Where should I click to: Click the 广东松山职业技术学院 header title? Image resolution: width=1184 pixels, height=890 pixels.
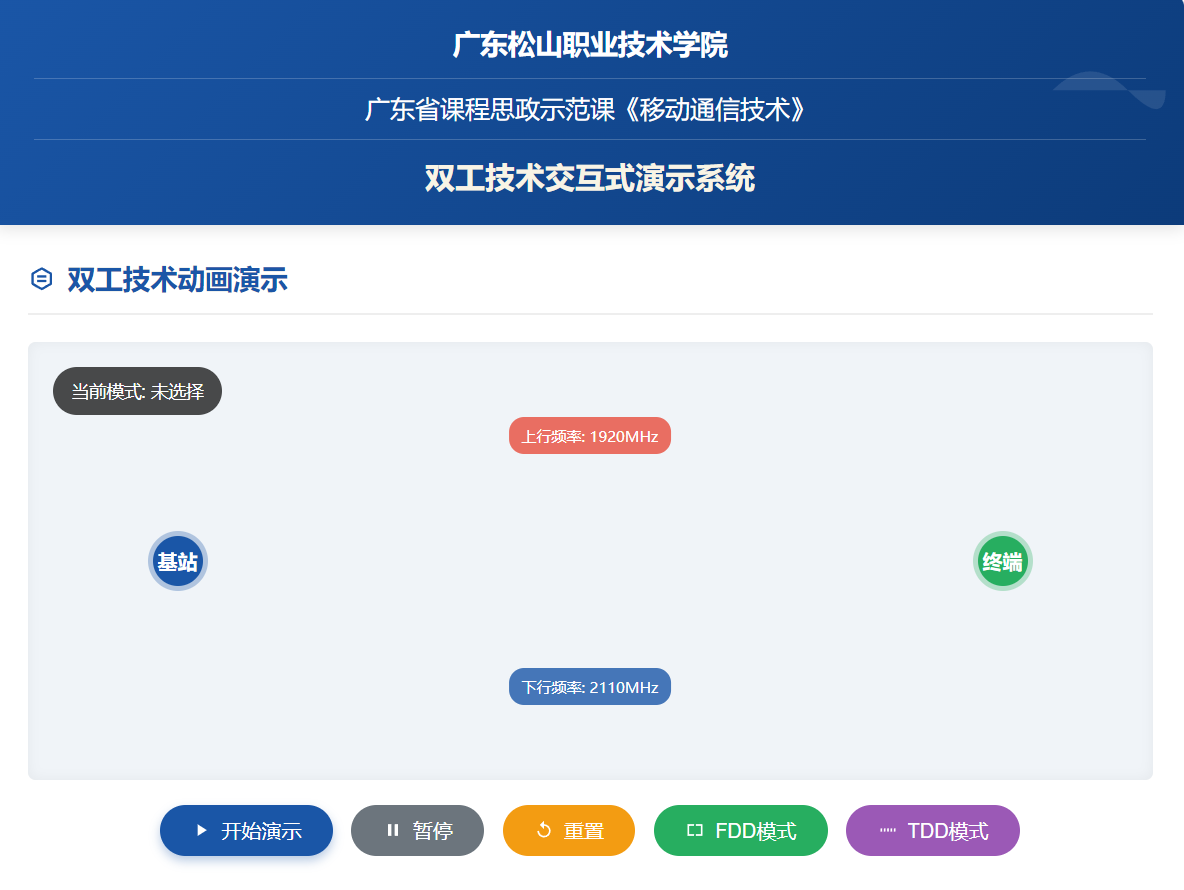[590, 45]
